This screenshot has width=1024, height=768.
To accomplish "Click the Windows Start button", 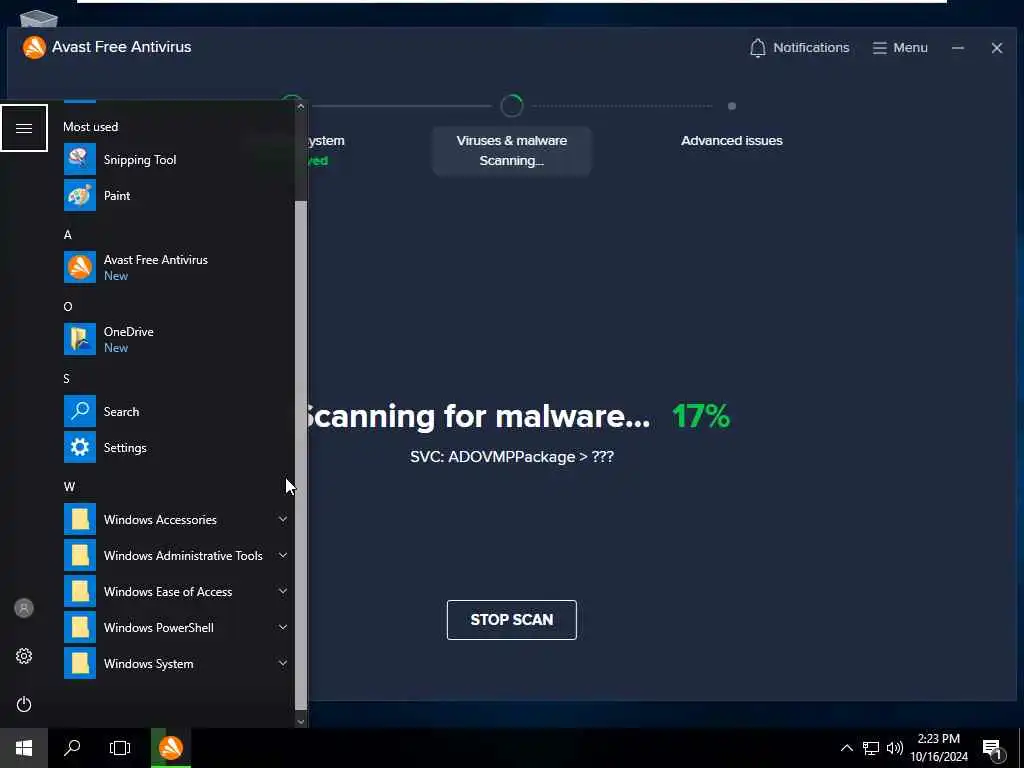I will (x=24, y=748).
